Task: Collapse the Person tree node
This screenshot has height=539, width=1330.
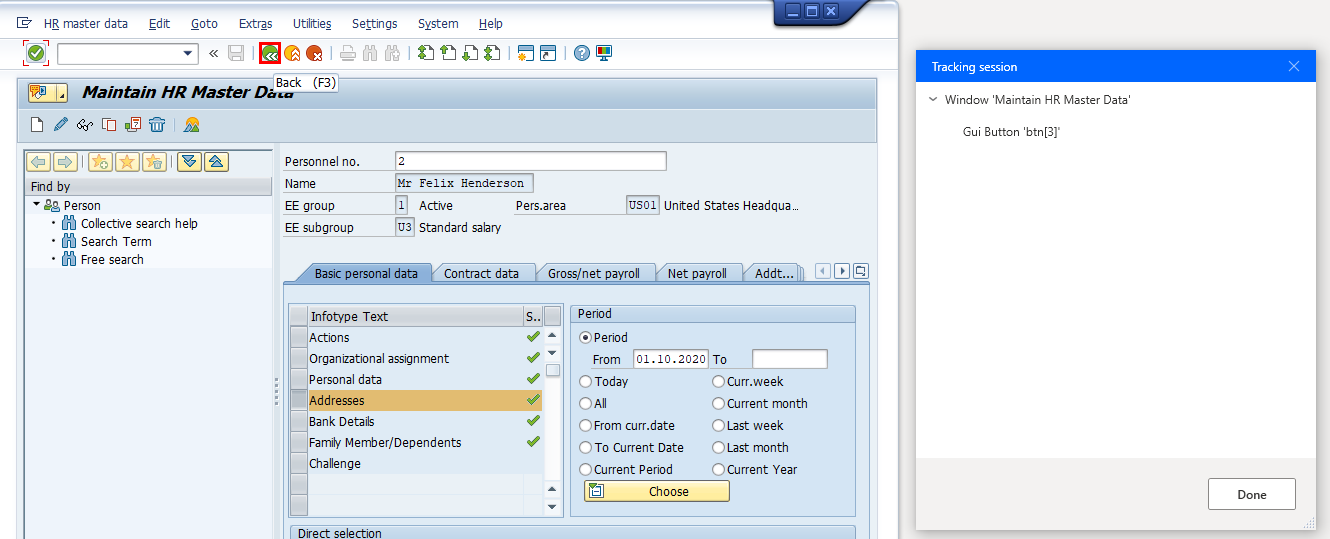Action: point(37,204)
